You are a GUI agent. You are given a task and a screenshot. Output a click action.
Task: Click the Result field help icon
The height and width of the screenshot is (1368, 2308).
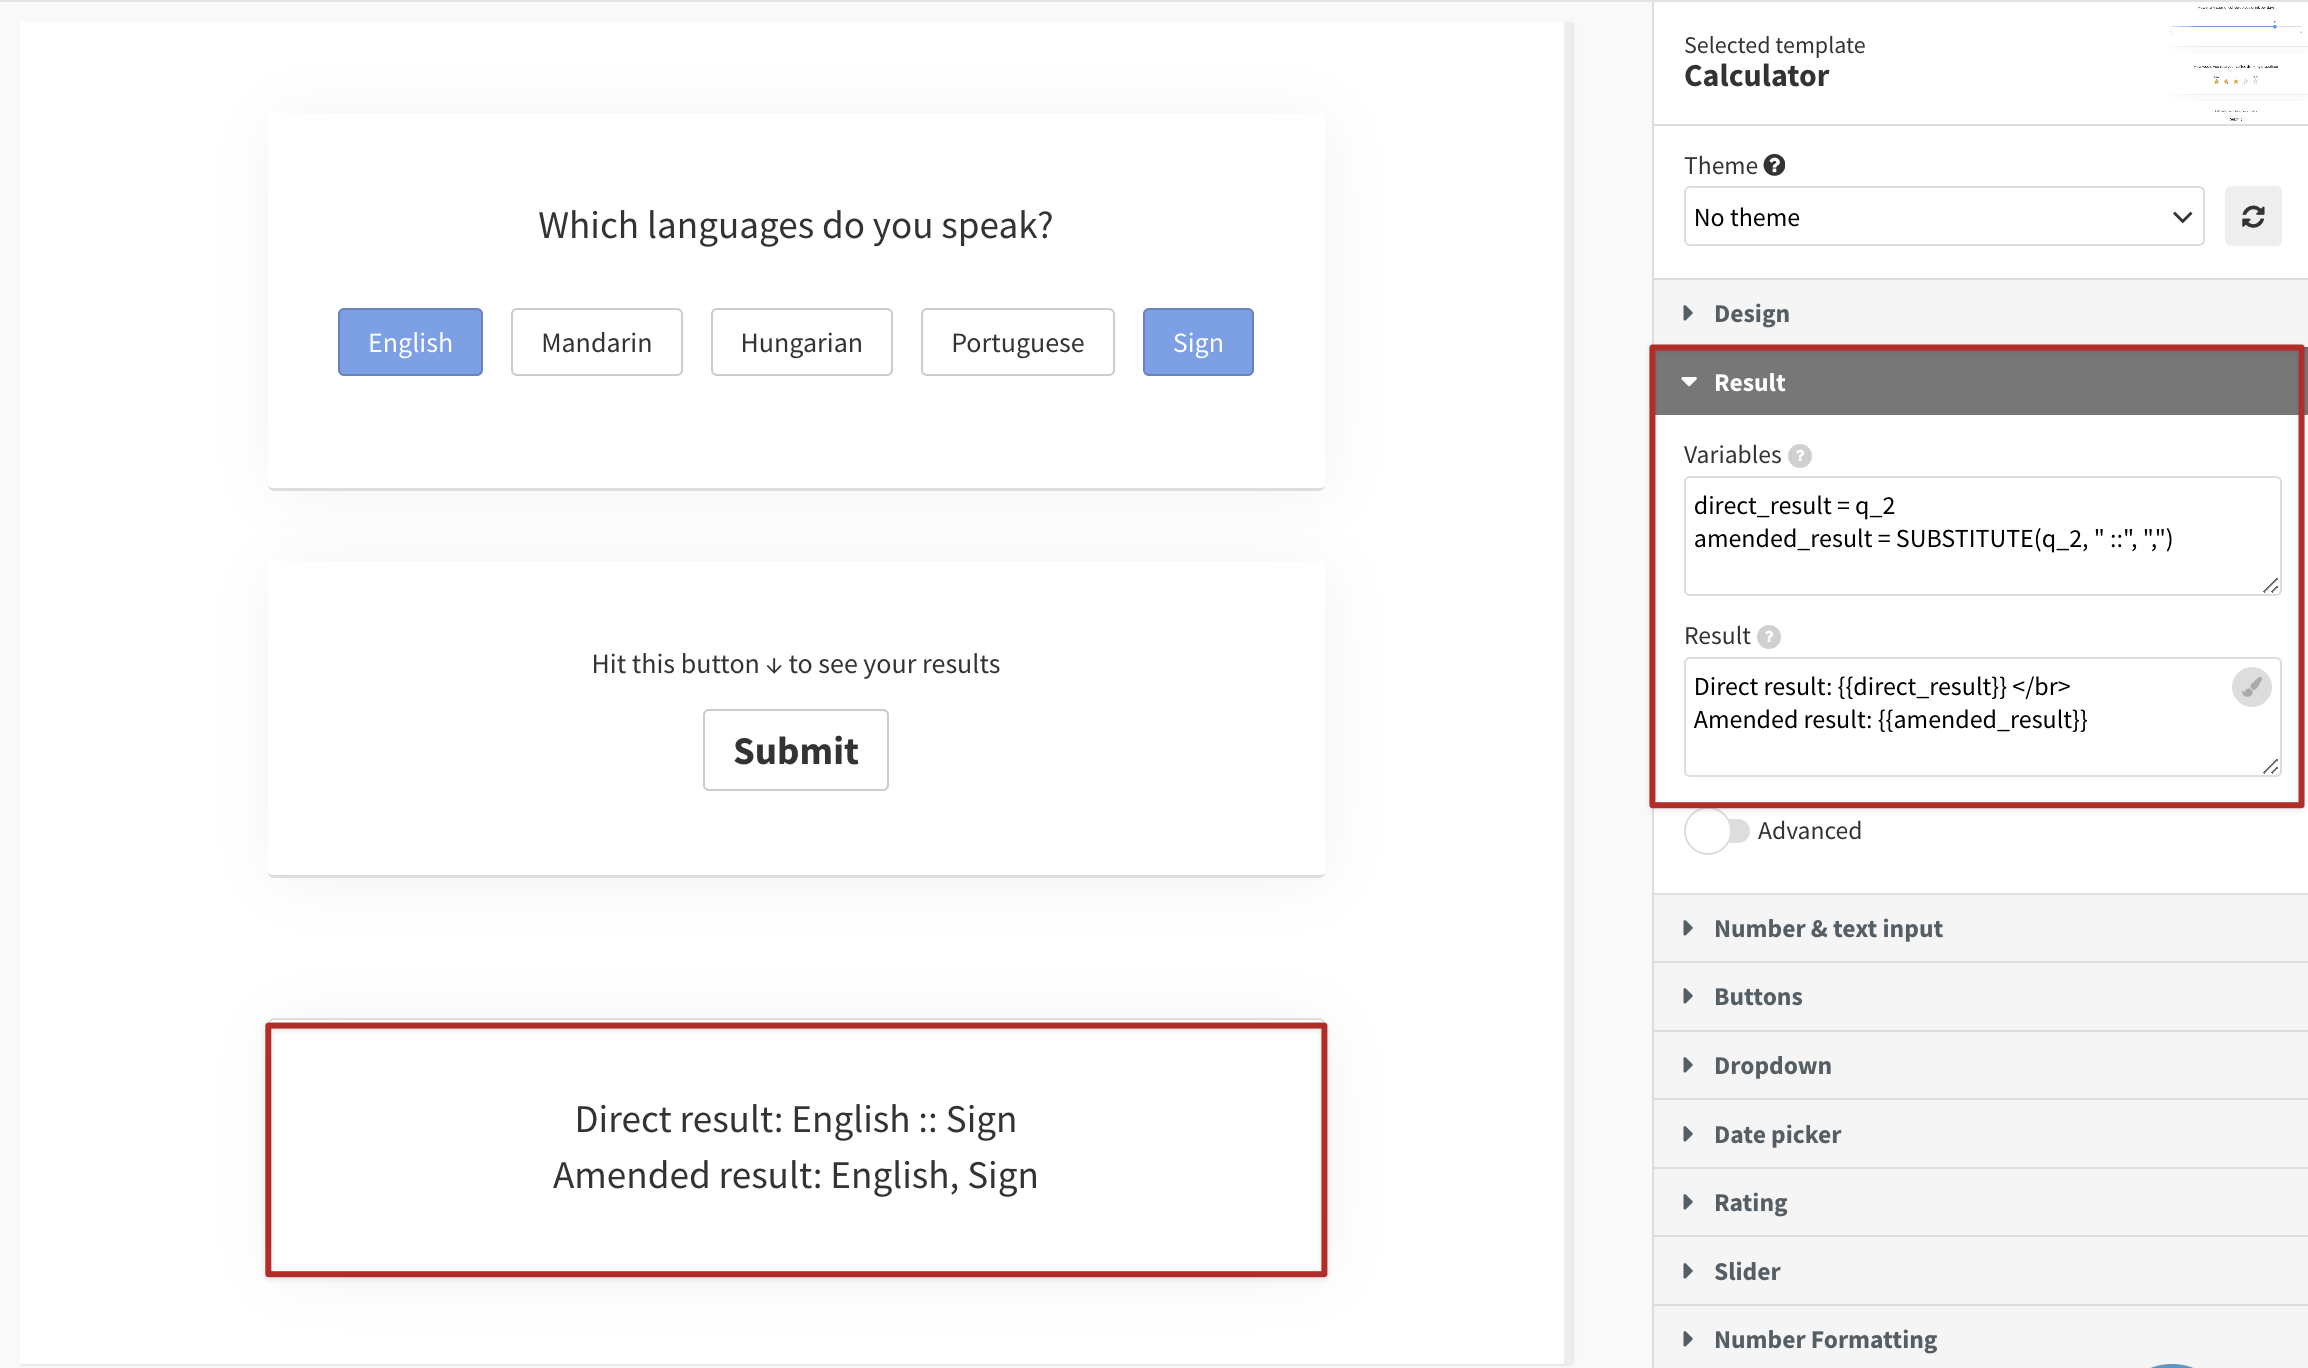point(1768,637)
